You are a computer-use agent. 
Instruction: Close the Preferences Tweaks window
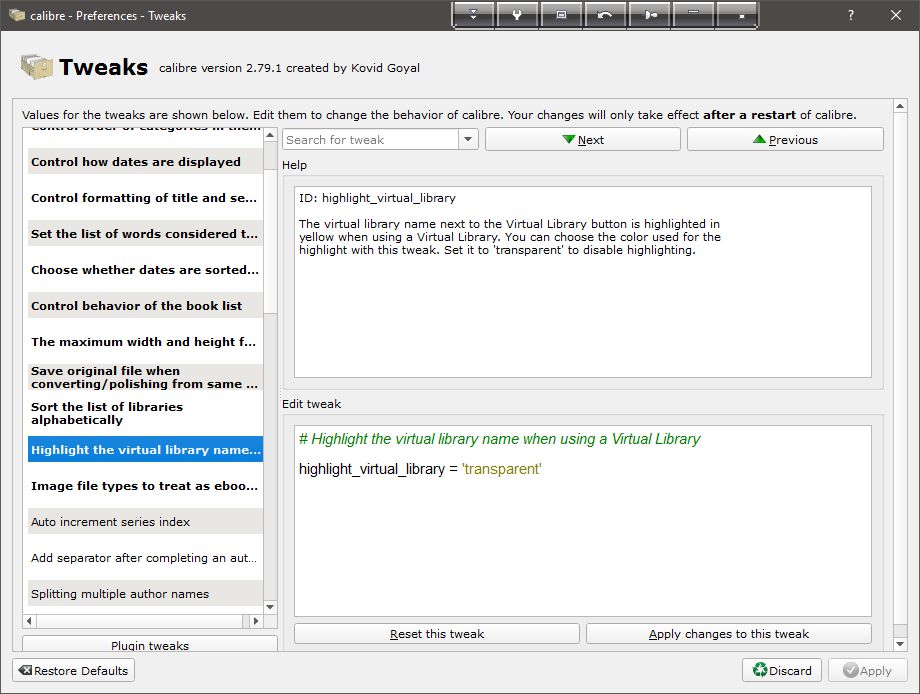895,15
